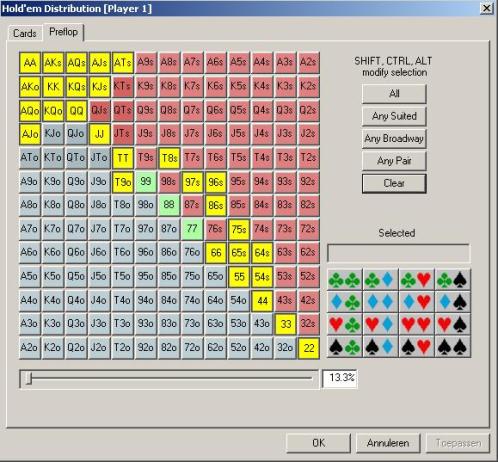498x462 pixels.
Task: Toggle the 99 pocket pair cell
Action: [146, 182]
